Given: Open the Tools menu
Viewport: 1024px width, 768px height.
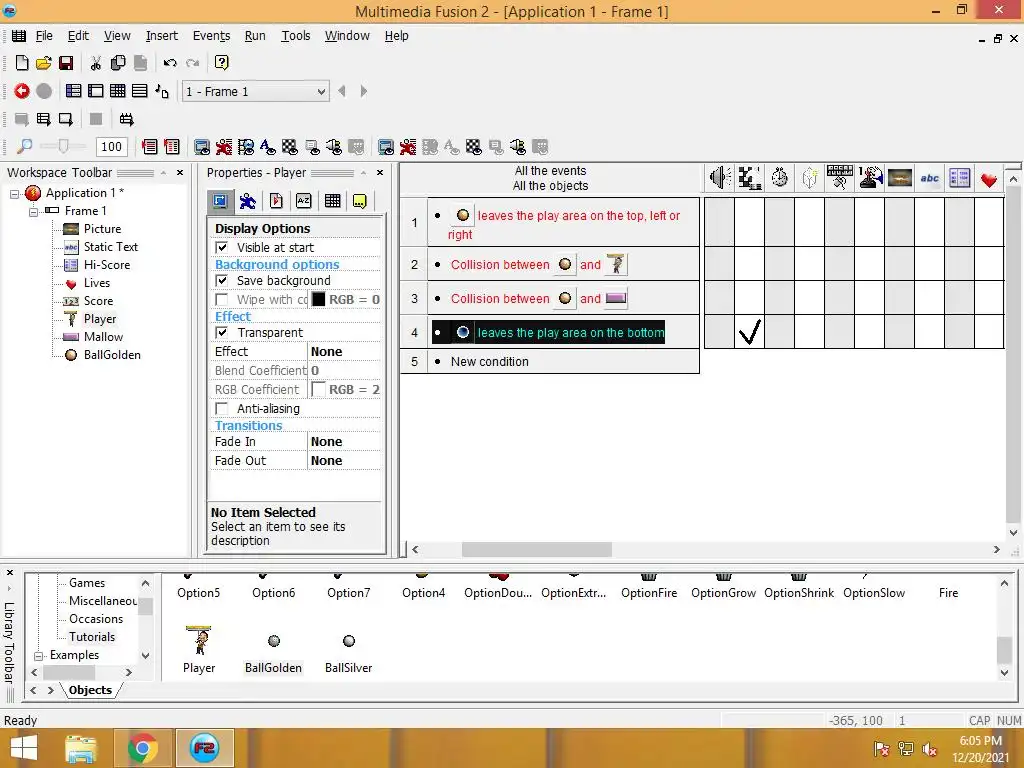Looking at the screenshot, I should 295,36.
